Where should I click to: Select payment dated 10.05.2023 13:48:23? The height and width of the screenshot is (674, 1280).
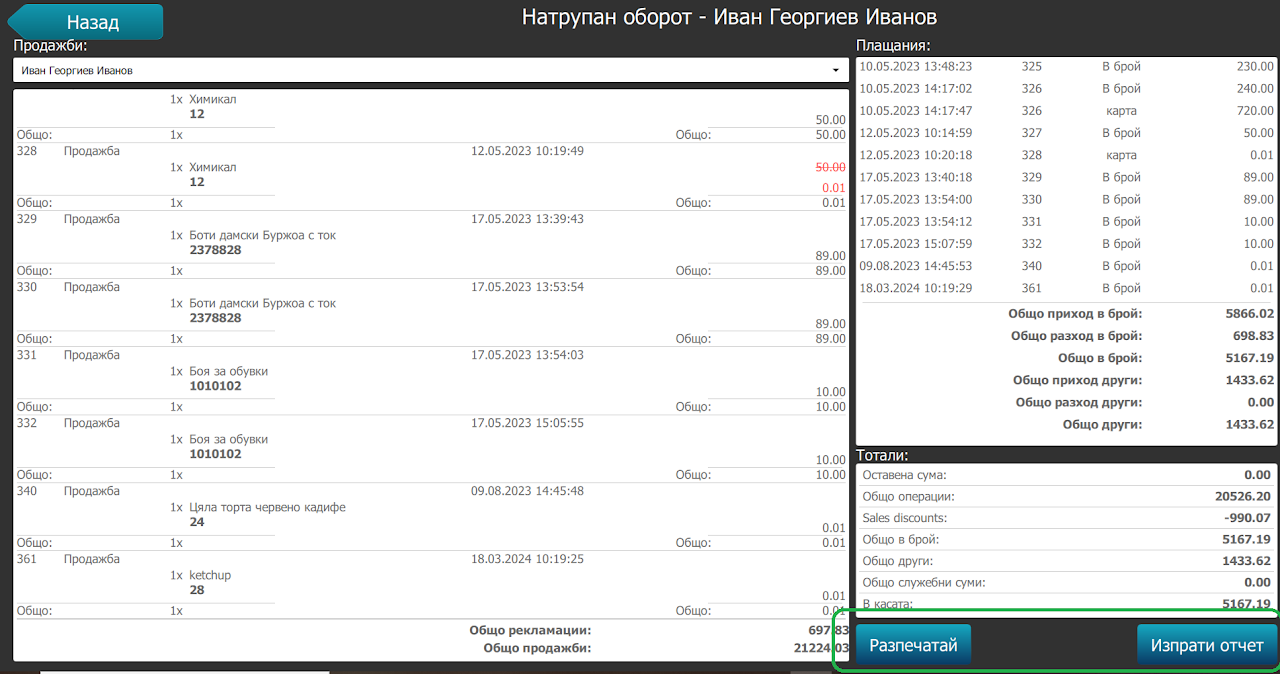click(x=1067, y=67)
